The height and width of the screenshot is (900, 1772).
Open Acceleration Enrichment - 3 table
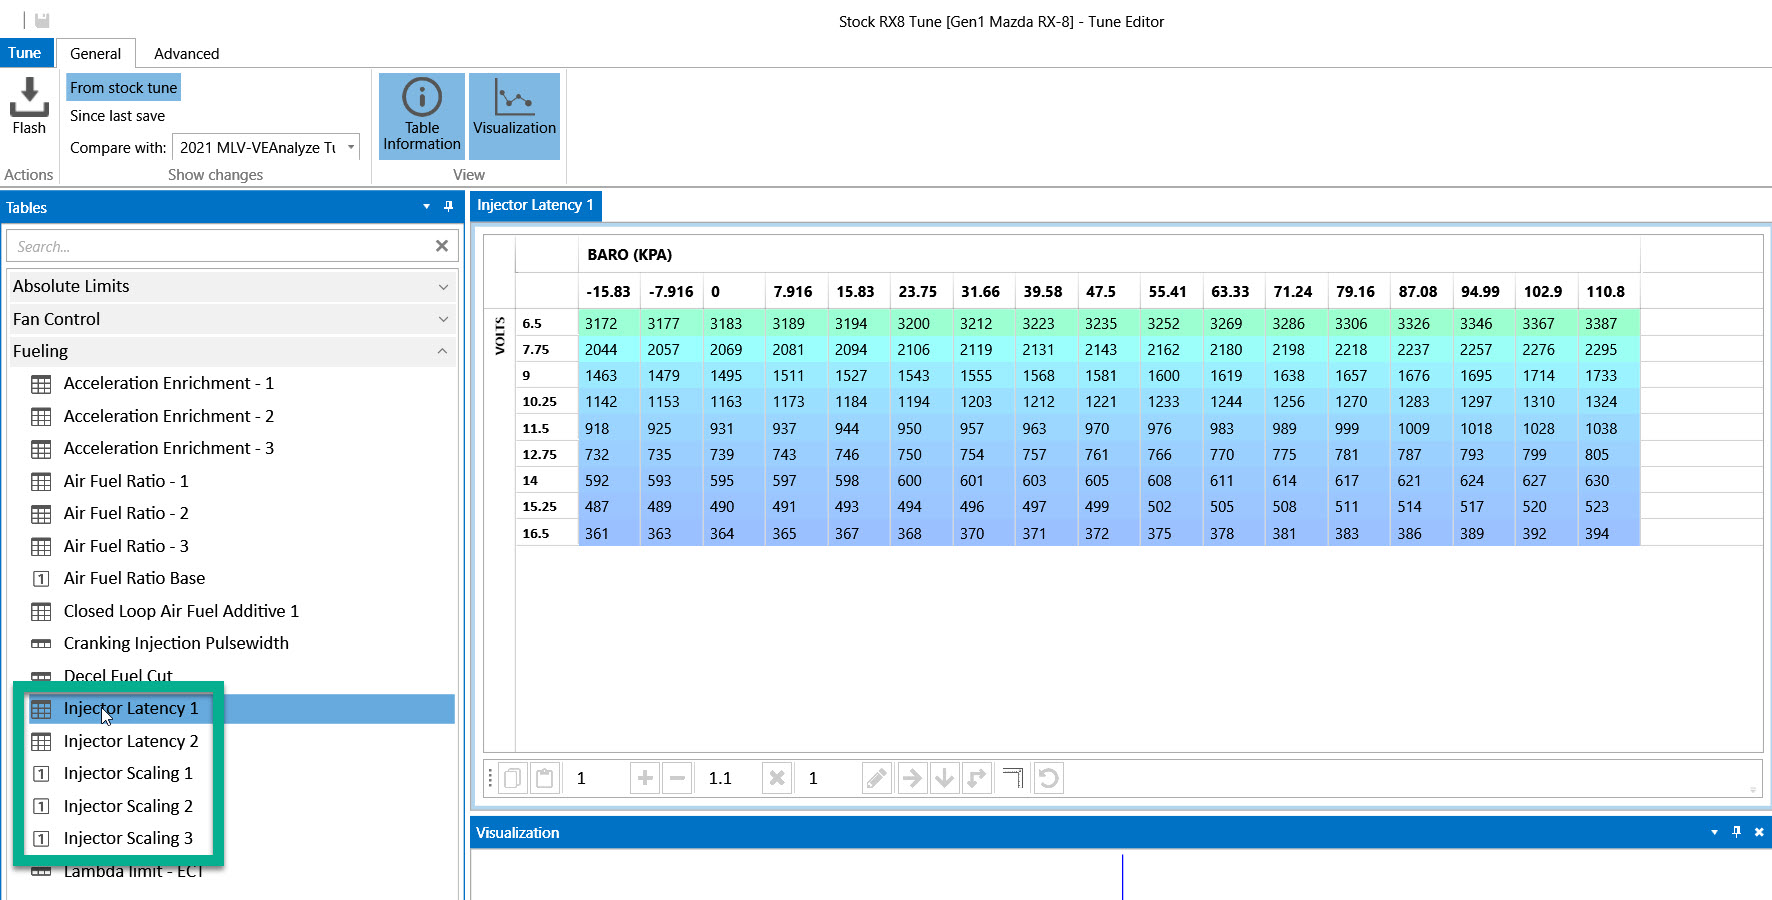[x=169, y=449]
